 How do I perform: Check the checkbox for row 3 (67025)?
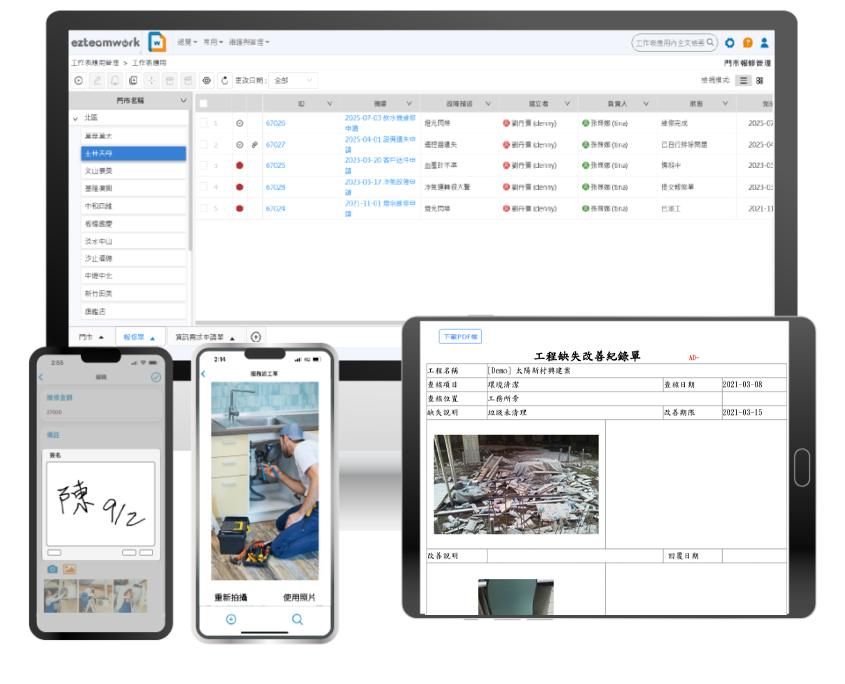pyautogui.click(x=204, y=165)
